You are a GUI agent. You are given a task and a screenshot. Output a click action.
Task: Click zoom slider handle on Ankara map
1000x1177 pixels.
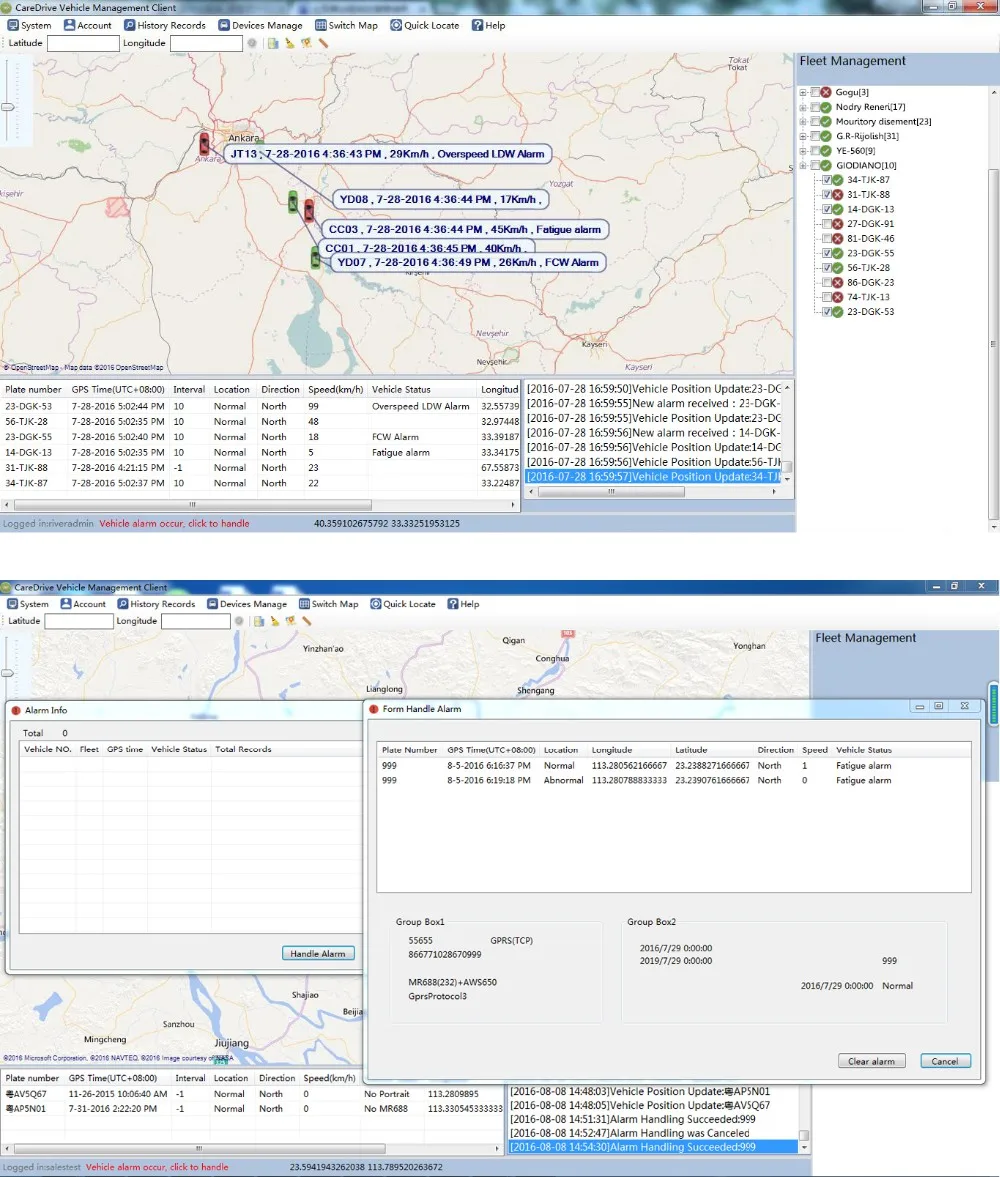pyautogui.click(x=7, y=106)
